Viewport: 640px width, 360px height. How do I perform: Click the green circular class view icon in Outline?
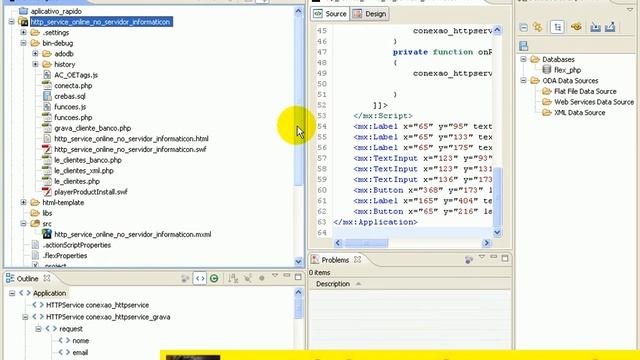pyautogui.click(x=214, y=279)
